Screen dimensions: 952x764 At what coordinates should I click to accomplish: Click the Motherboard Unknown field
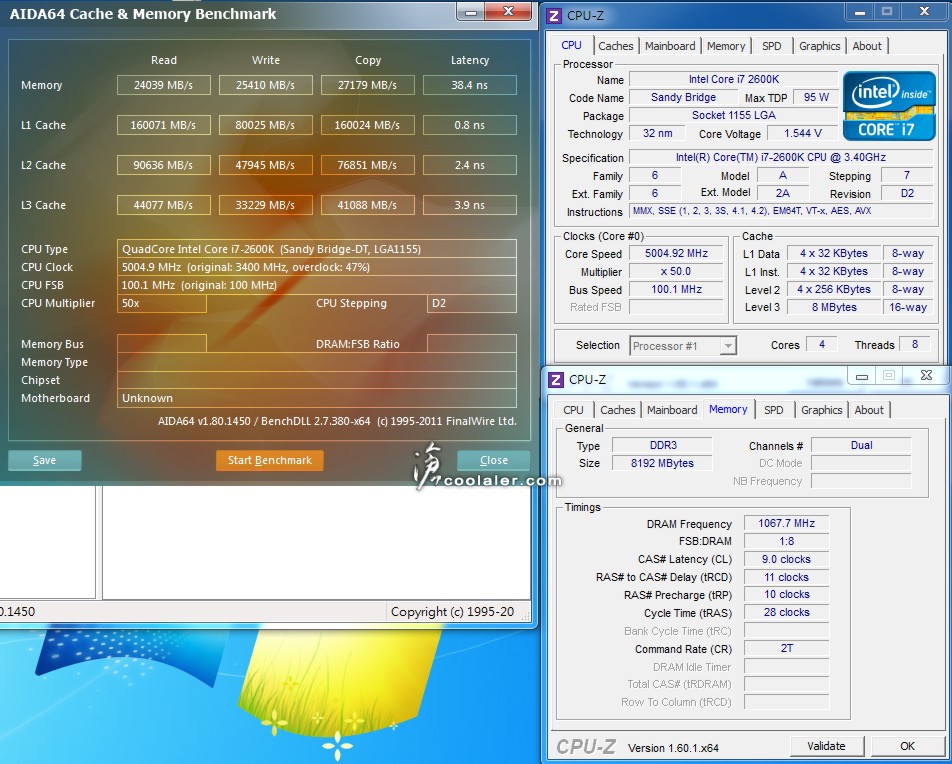tap(316, 398)
